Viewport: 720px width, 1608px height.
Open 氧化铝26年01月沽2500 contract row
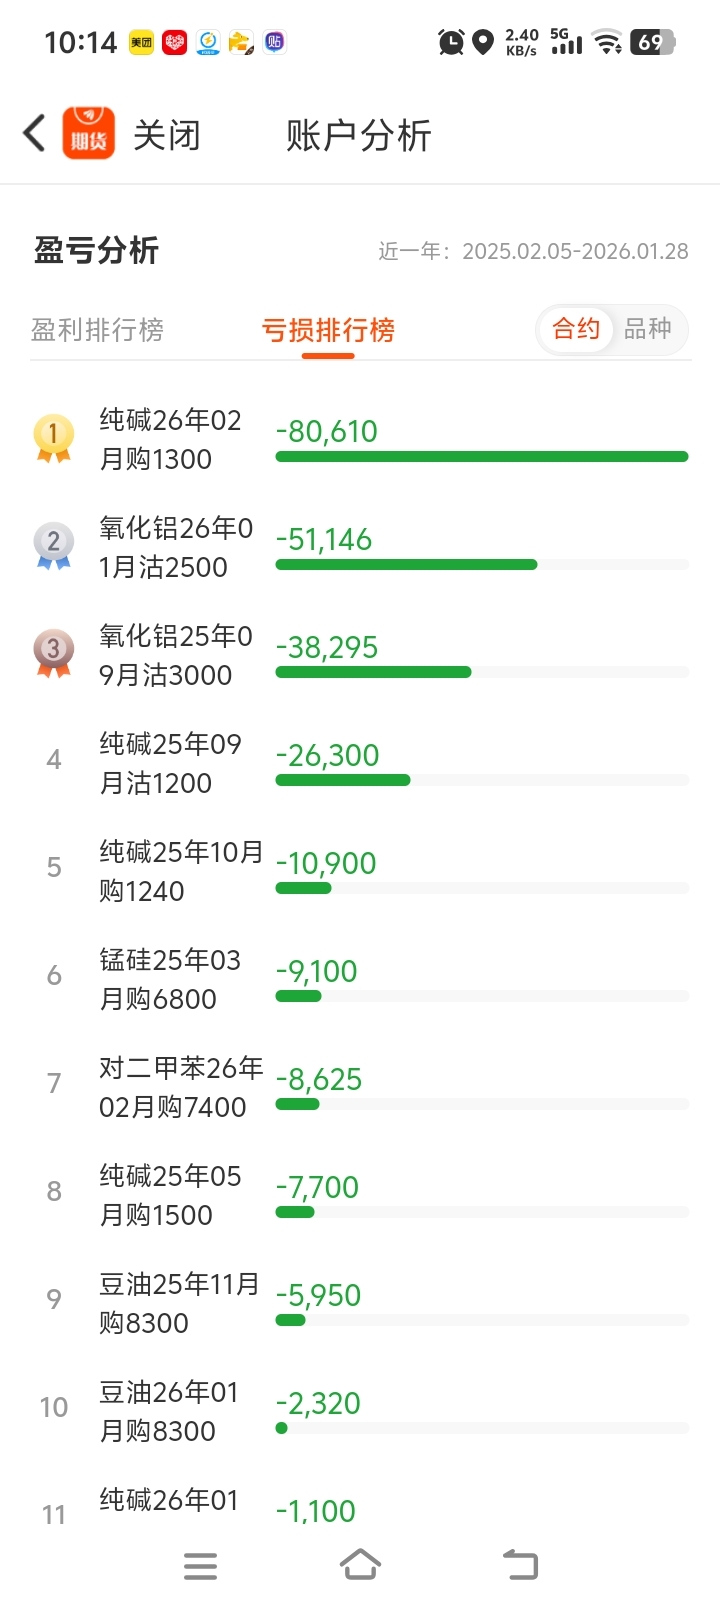(176, 547)
